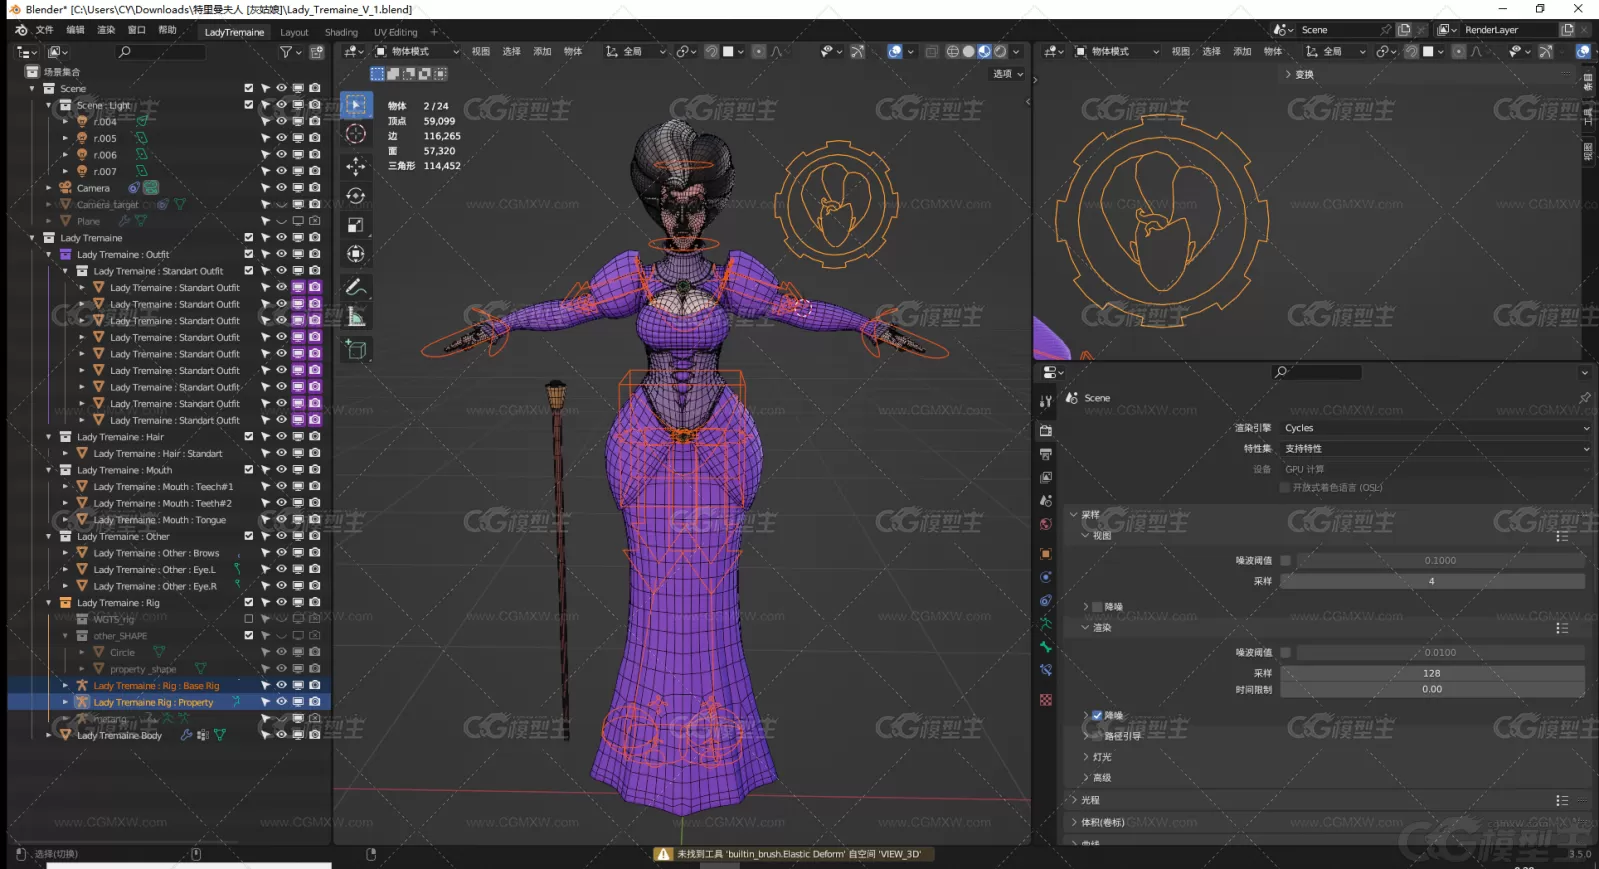Toggle overlays in left viewport header
The height and width of the screenshot is (869, 1599).
pos(895,51)
